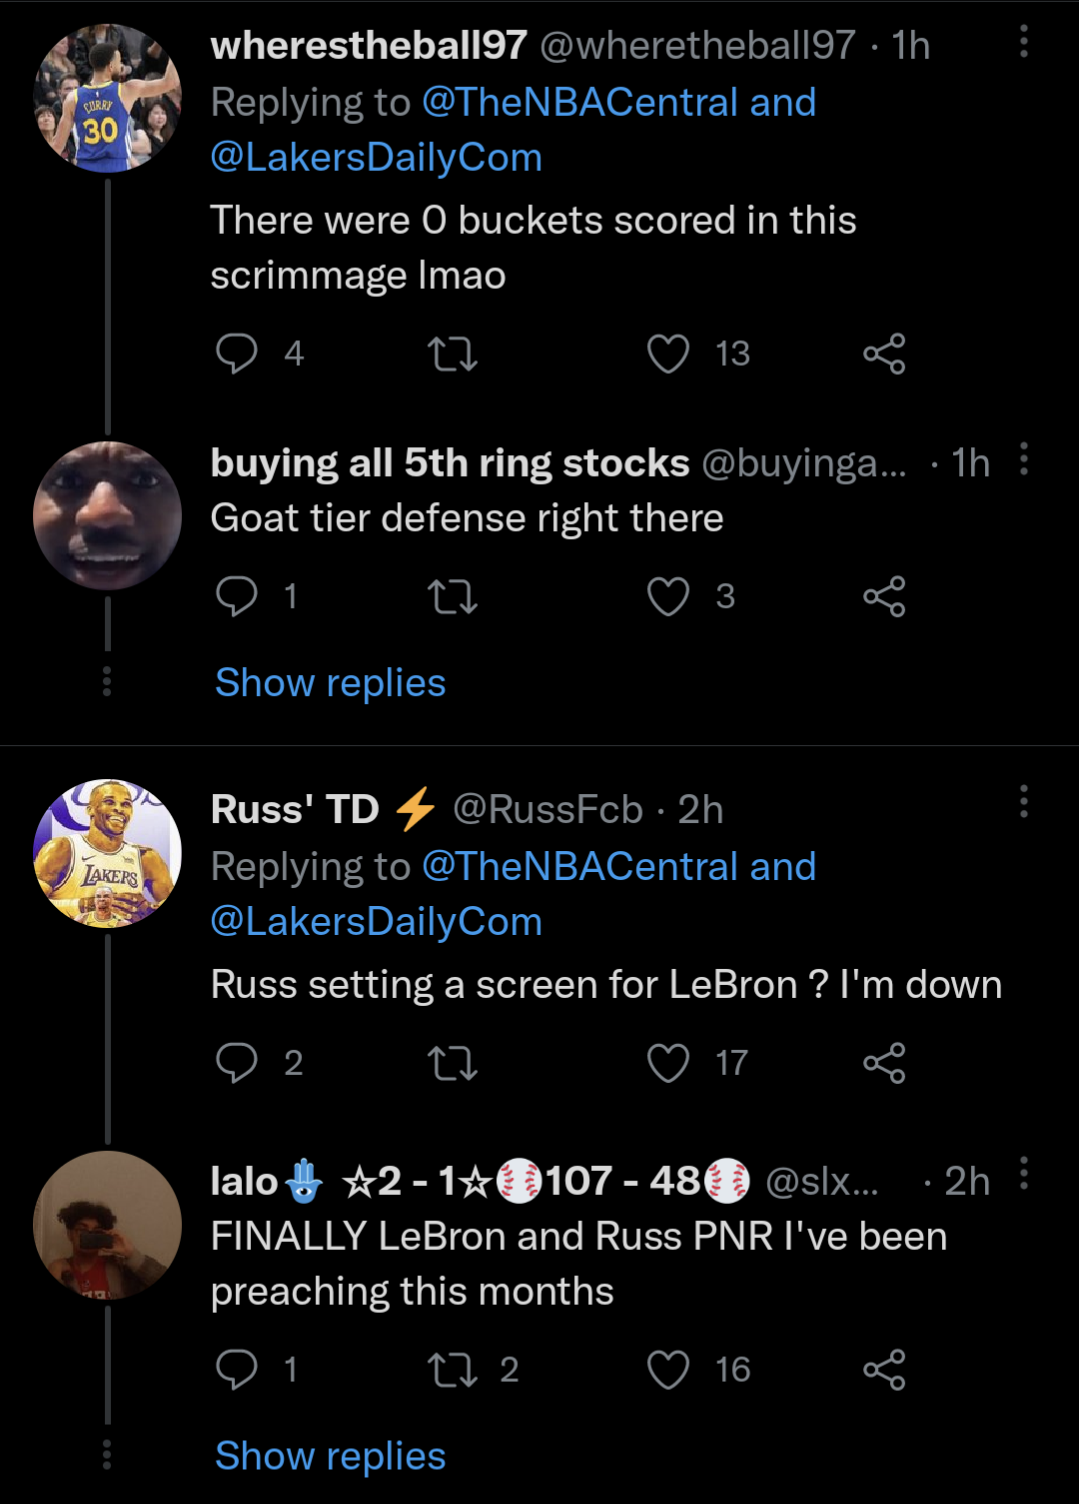
Task: Share the "Goat tier defense" tweet
Action: pyautogui.click(x=884, y=597)
